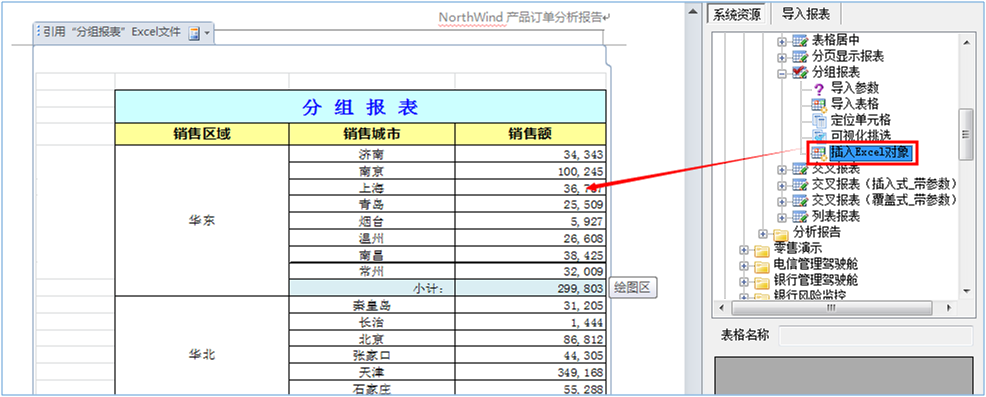Click the 列表报表 report icon

(x=800, y=216)
